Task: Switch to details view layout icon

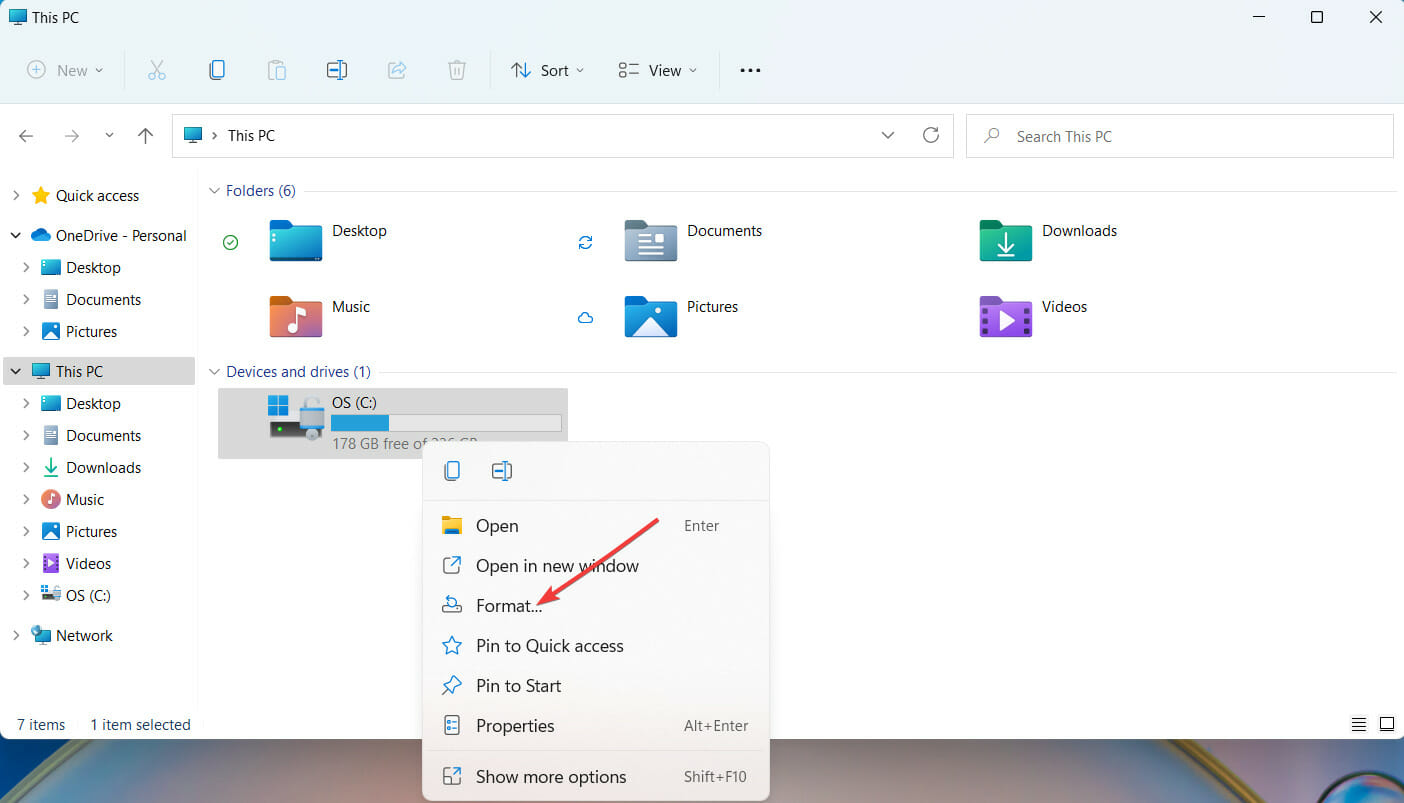Action: click(1359, 724)
